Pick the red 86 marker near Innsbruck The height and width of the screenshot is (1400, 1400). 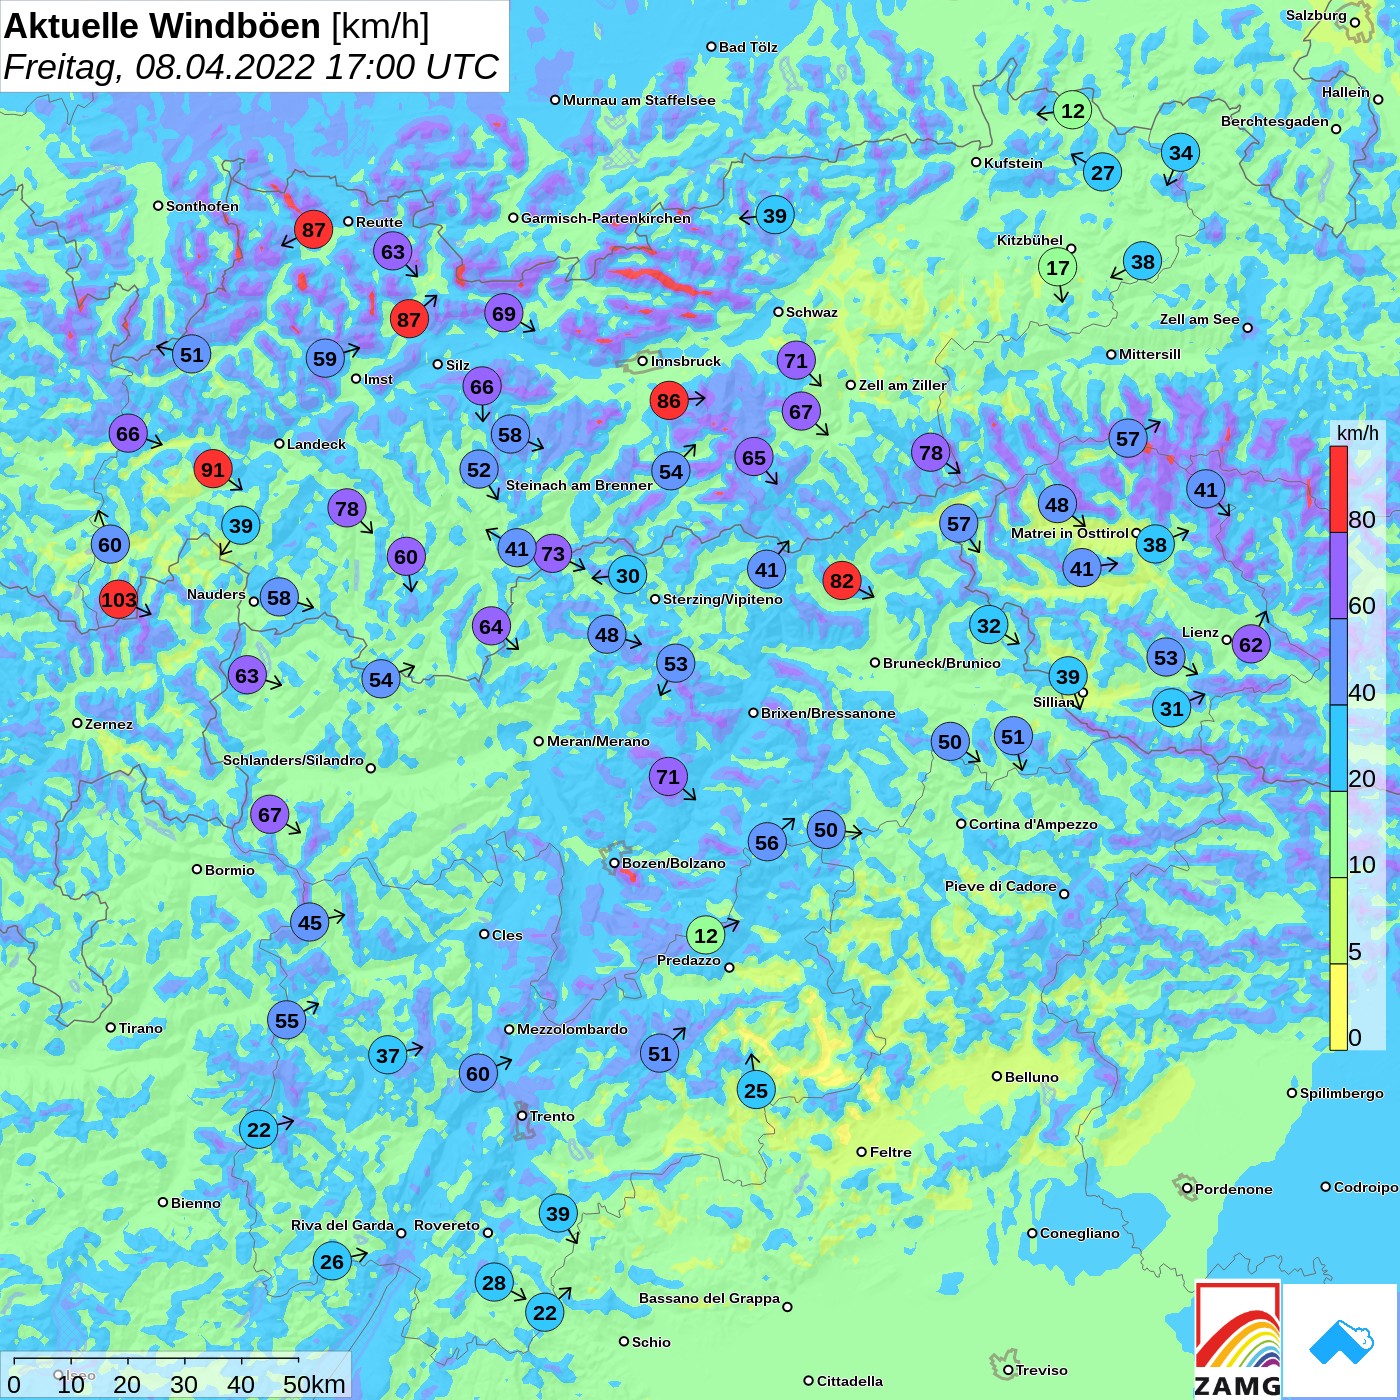[669, 401]
